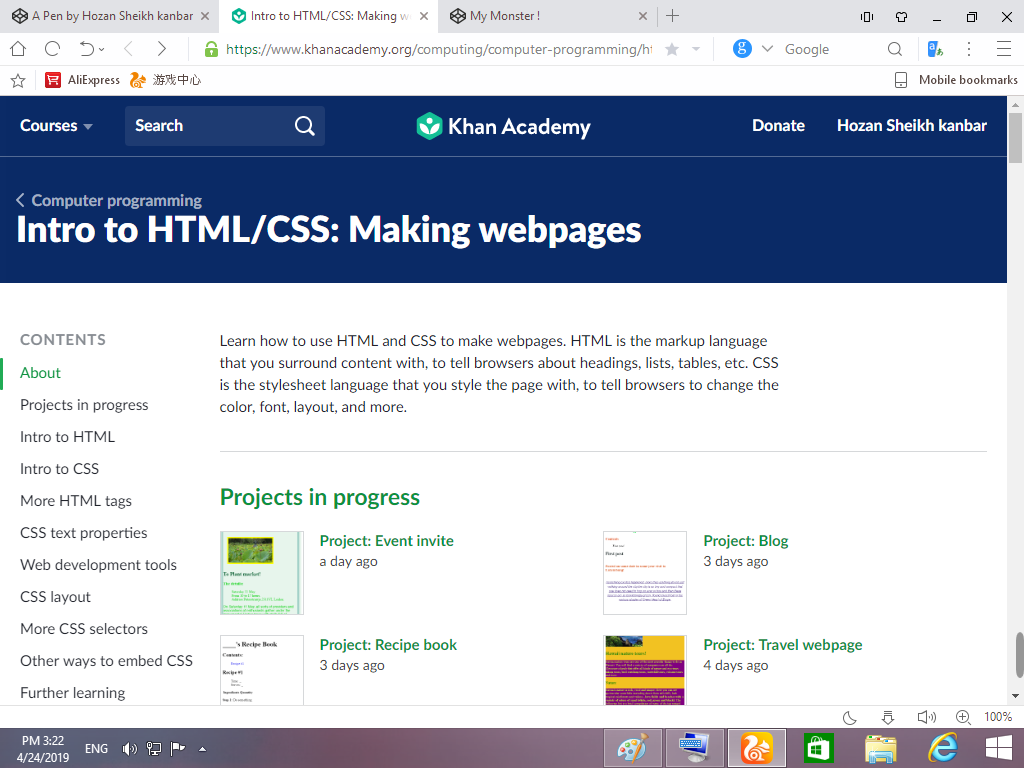The width and height of the screenshot is (1024, 768).
Task: Select About in contents
Action: [x=40, y=373]
